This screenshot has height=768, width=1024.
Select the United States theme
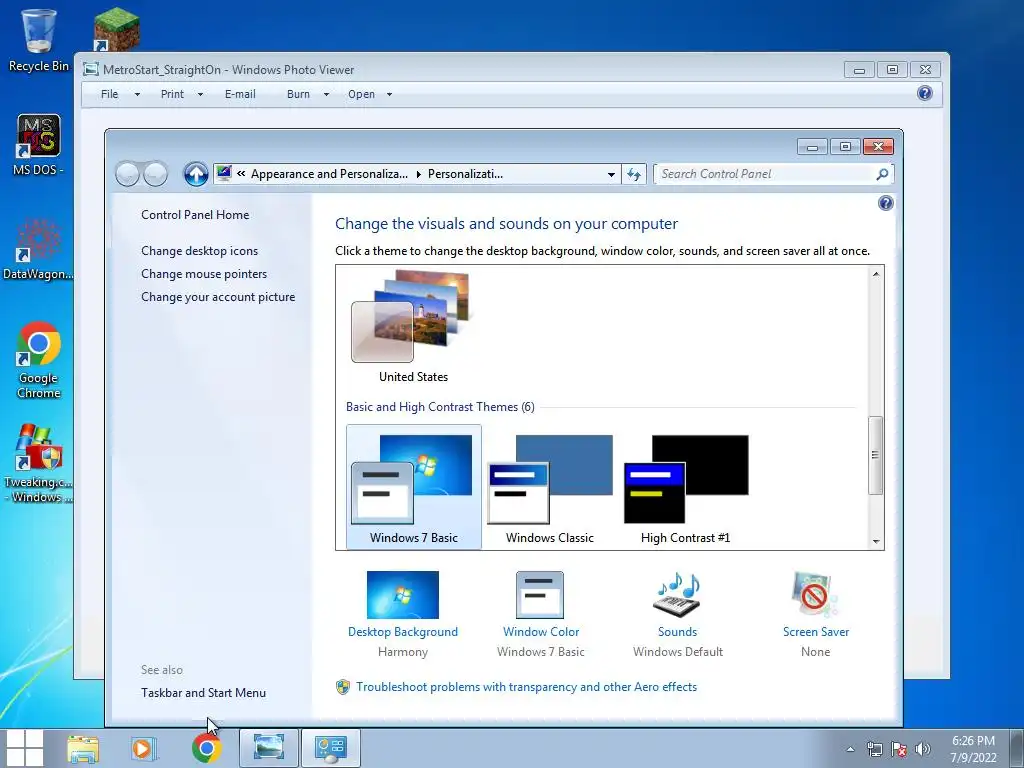tap(413, 326)
